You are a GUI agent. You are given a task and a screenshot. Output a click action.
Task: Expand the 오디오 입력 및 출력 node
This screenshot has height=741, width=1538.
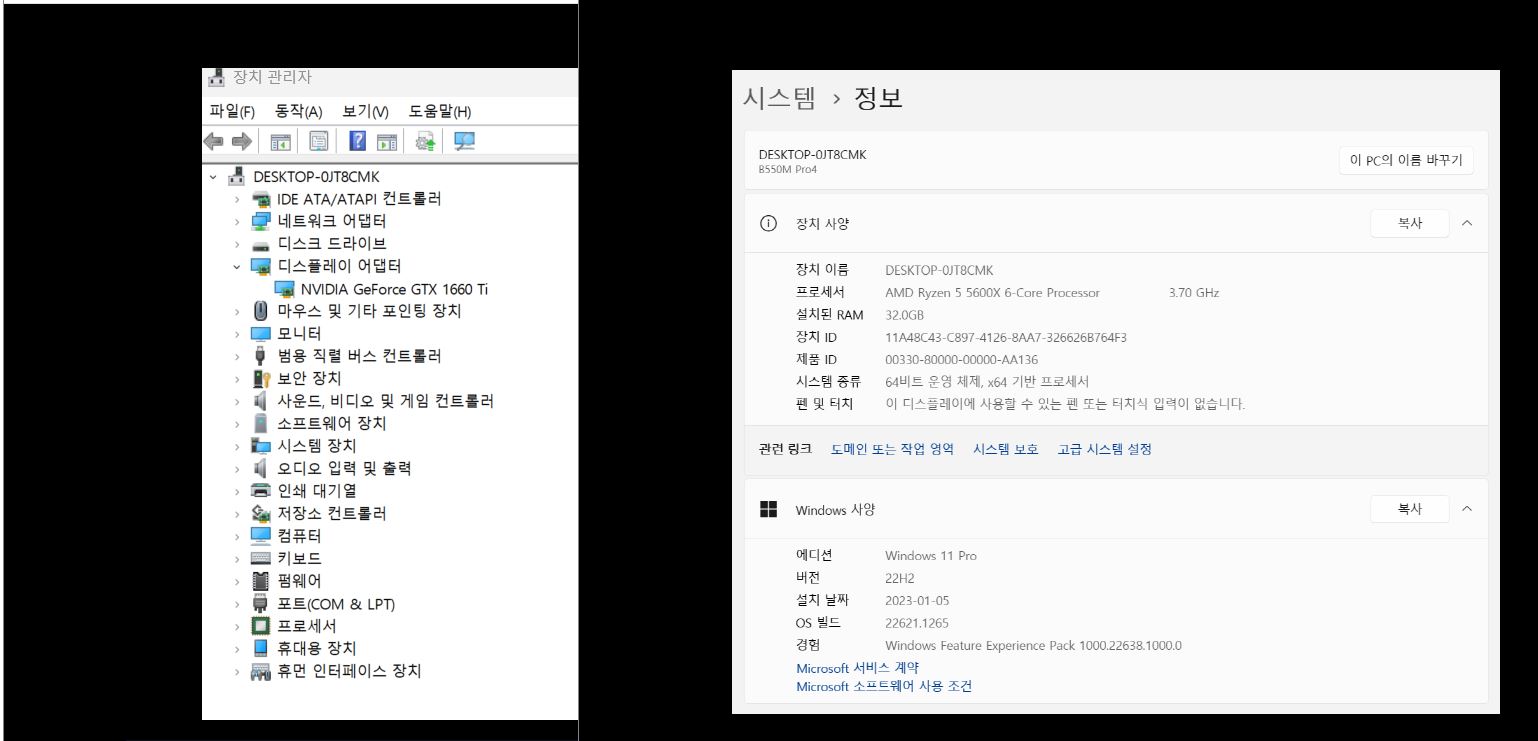[237, 469]
